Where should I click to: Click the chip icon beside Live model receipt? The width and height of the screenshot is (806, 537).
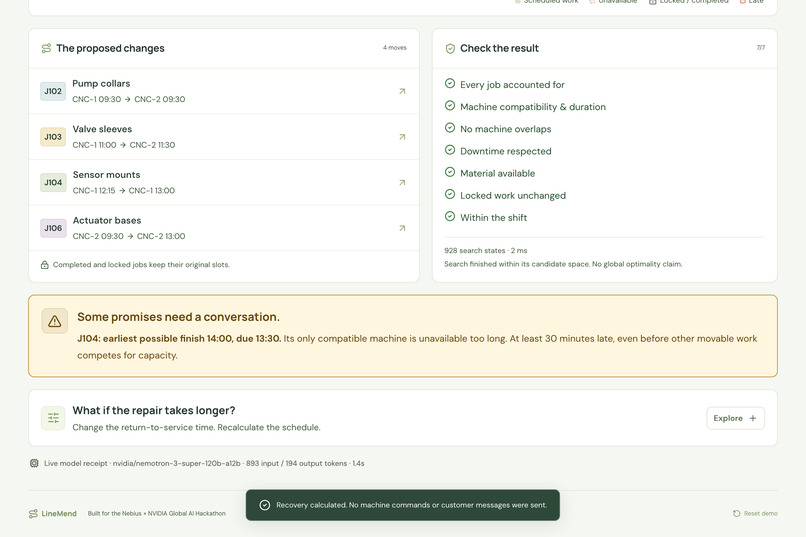click(x=34, y=463)
